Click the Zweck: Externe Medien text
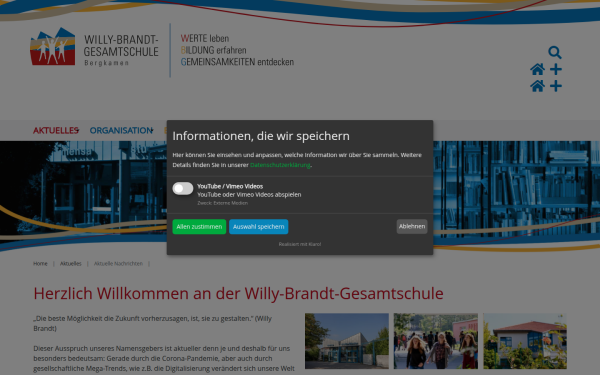600x375 pixels. 222,203
